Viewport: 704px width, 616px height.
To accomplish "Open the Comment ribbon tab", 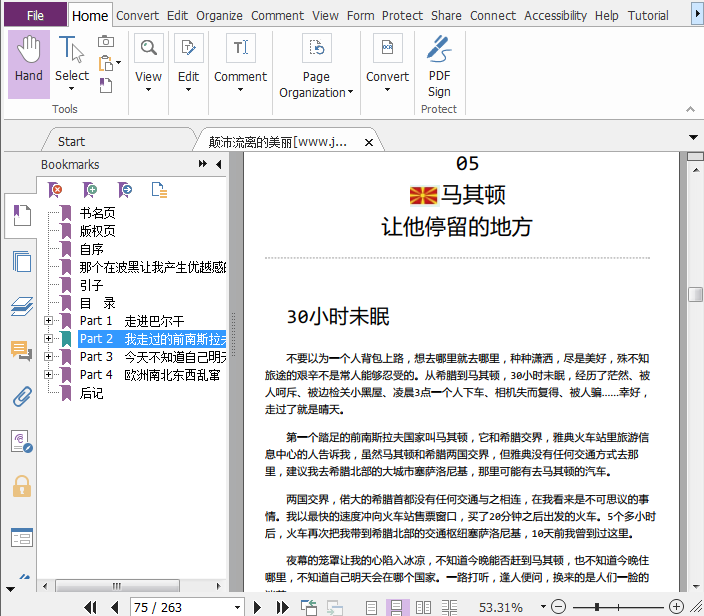I will tap(277, 15).
